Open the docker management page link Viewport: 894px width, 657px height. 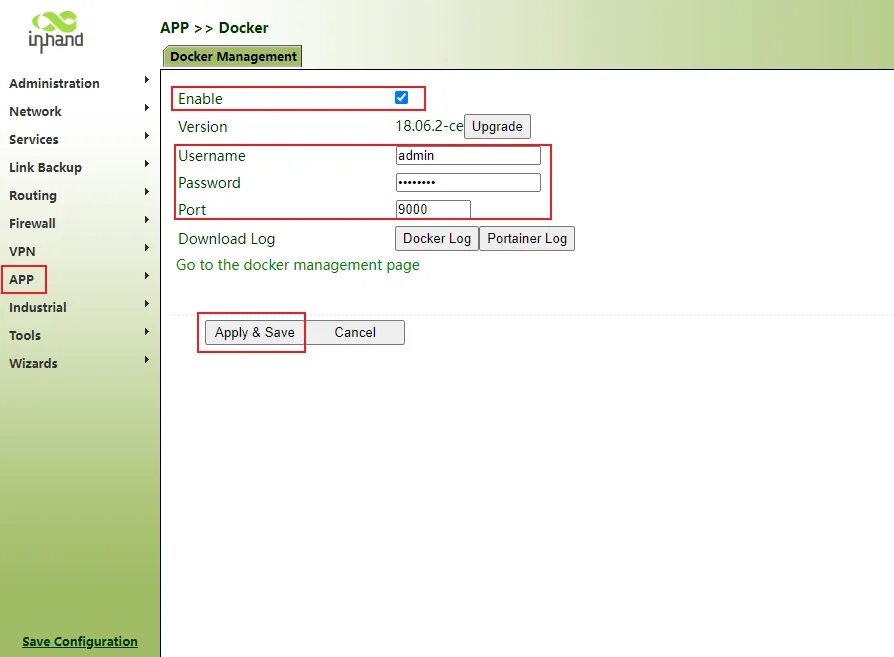pyautogui.click(x=298, y=265)
